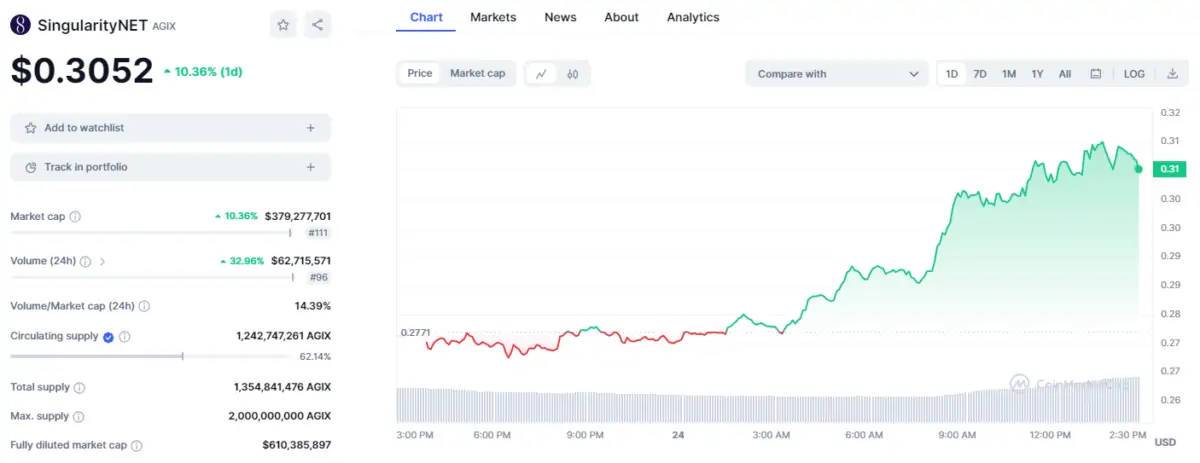Open the Compare with dropdown

[837, 74]
